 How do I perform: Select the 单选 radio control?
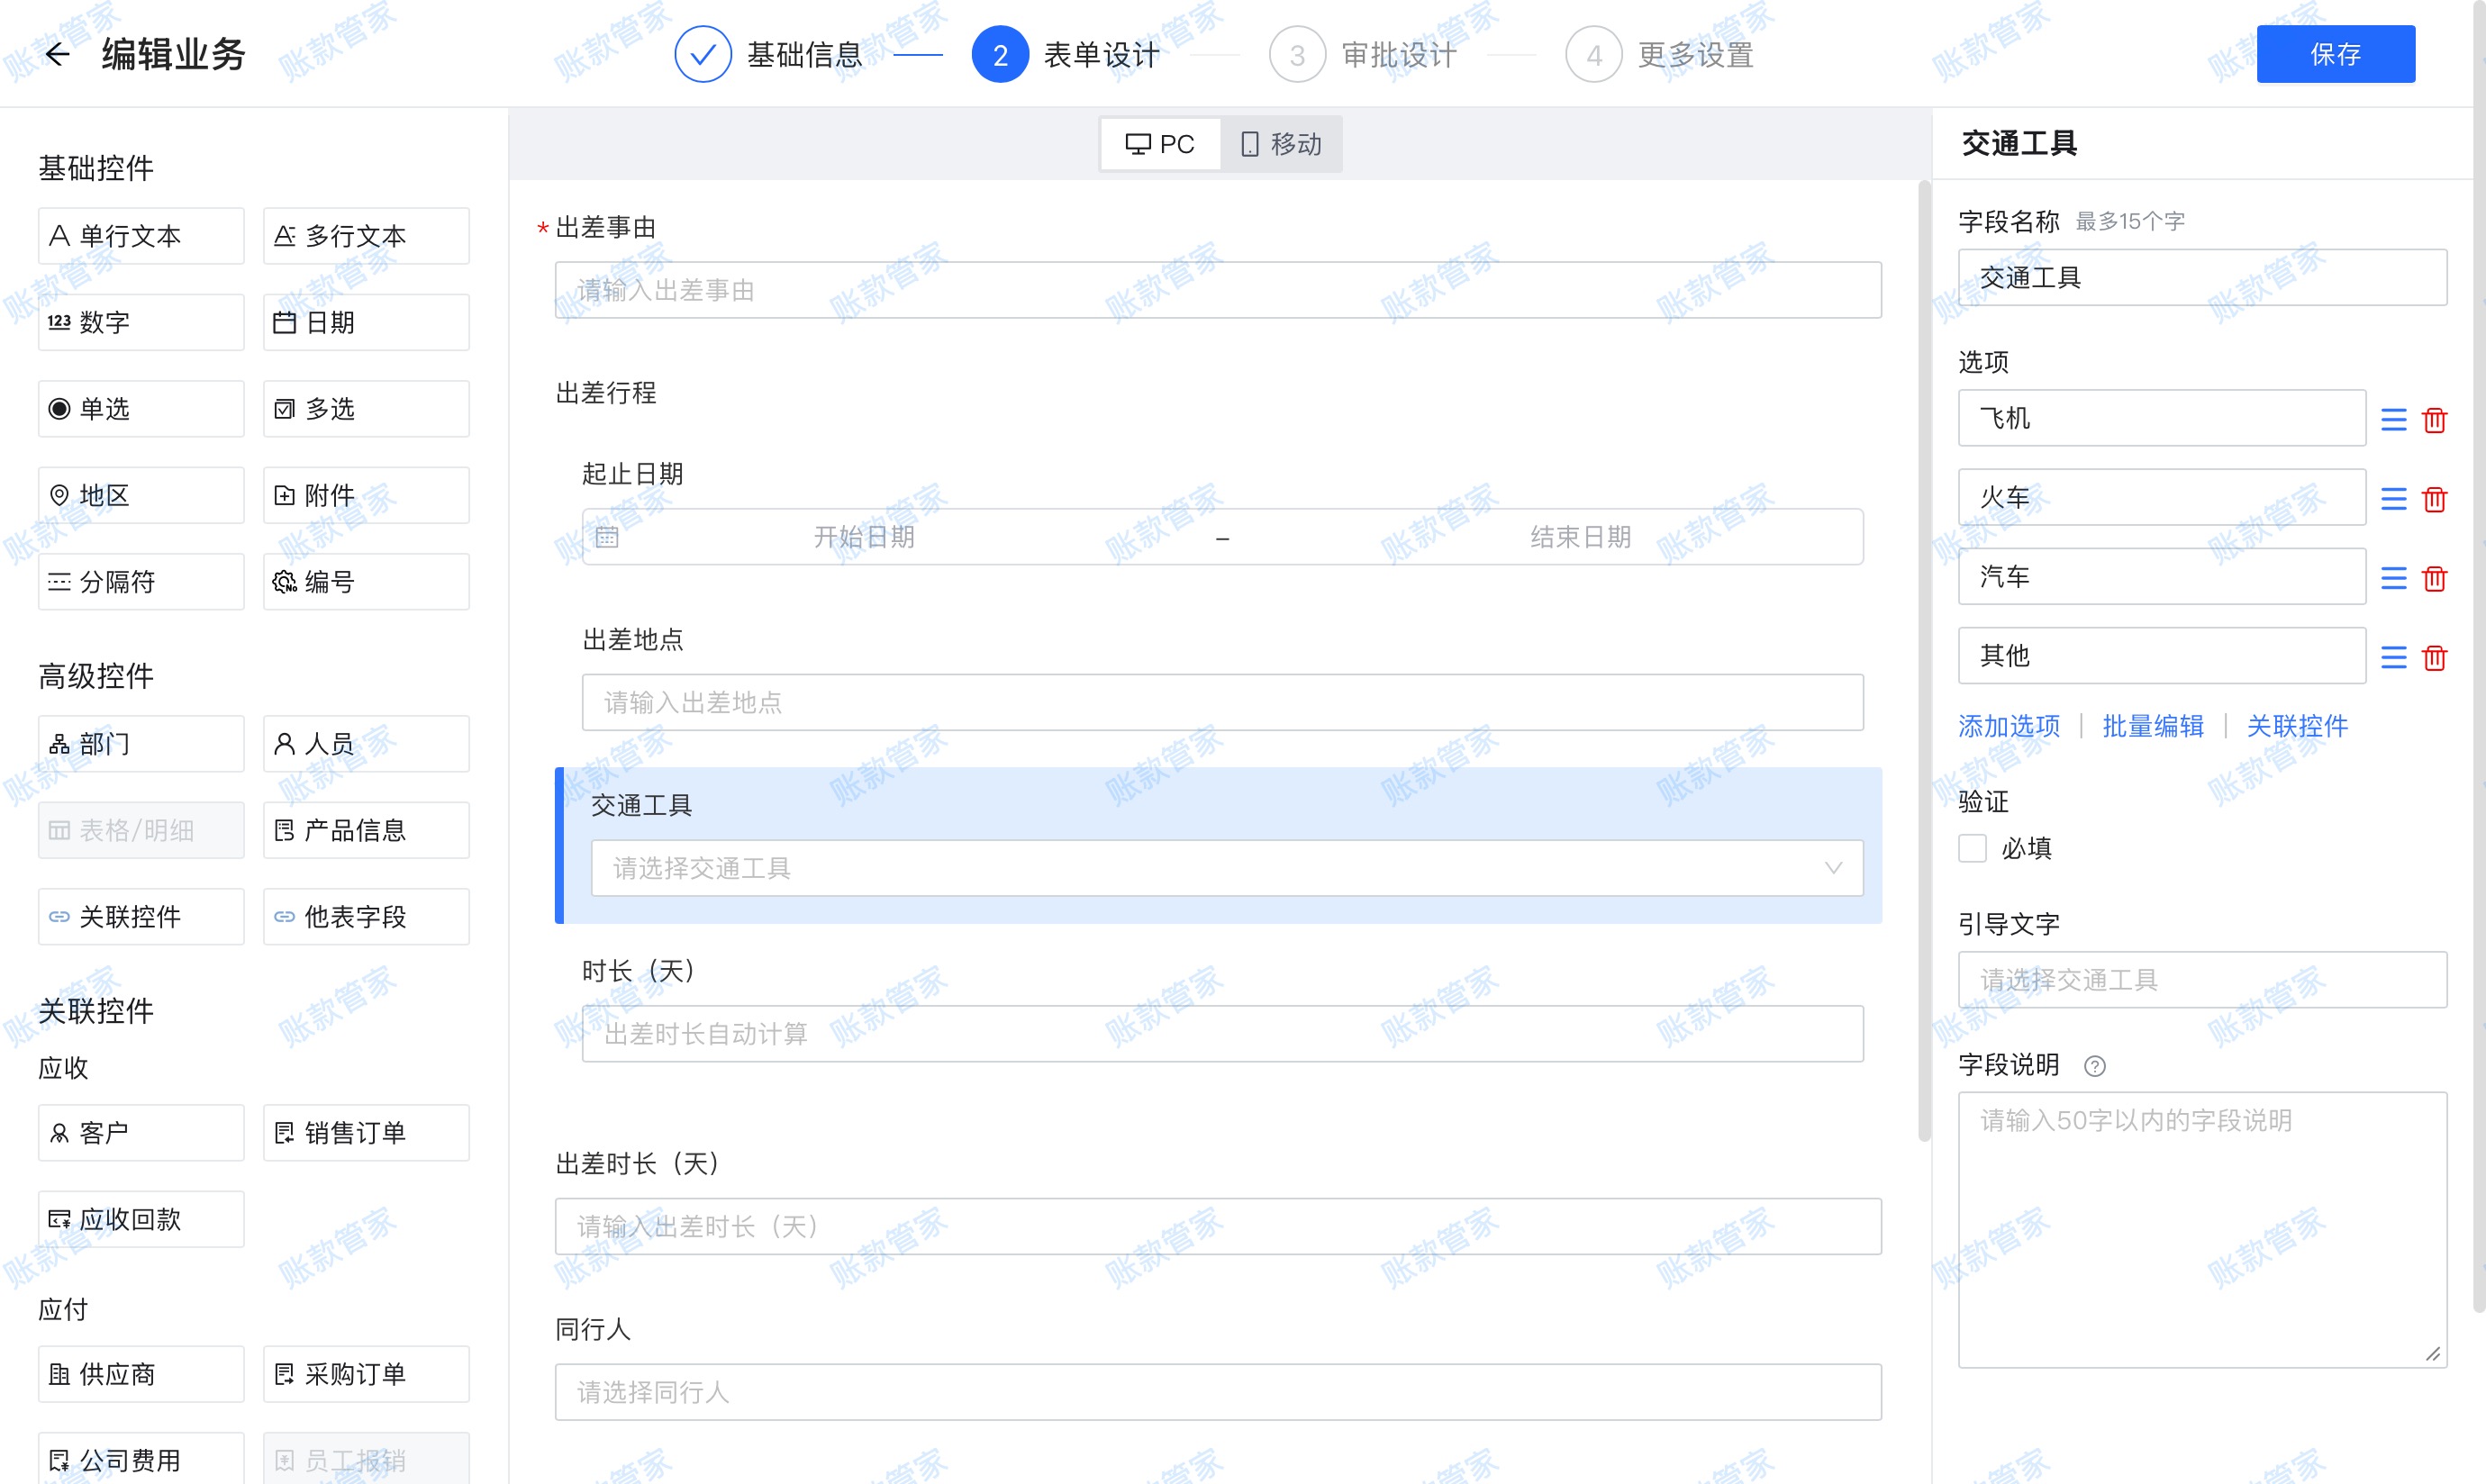coord(140,408)
